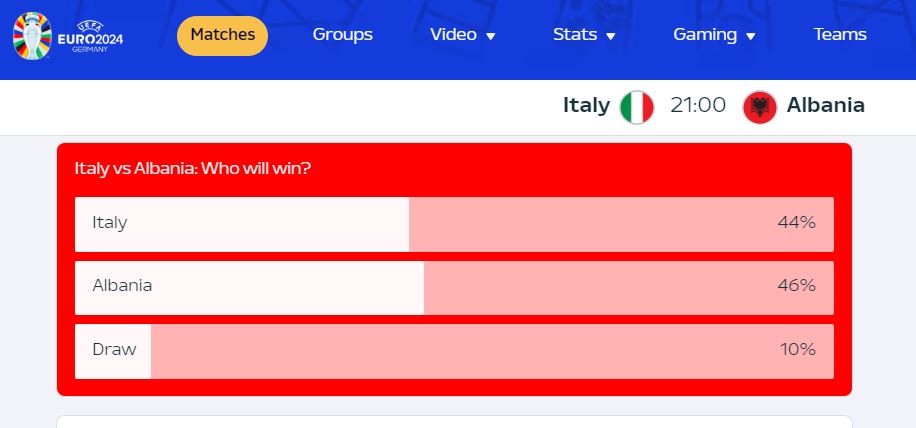Click the poll question heading
Screen dimensions: 916x428
pyautogui.click(x=193, y=169)
